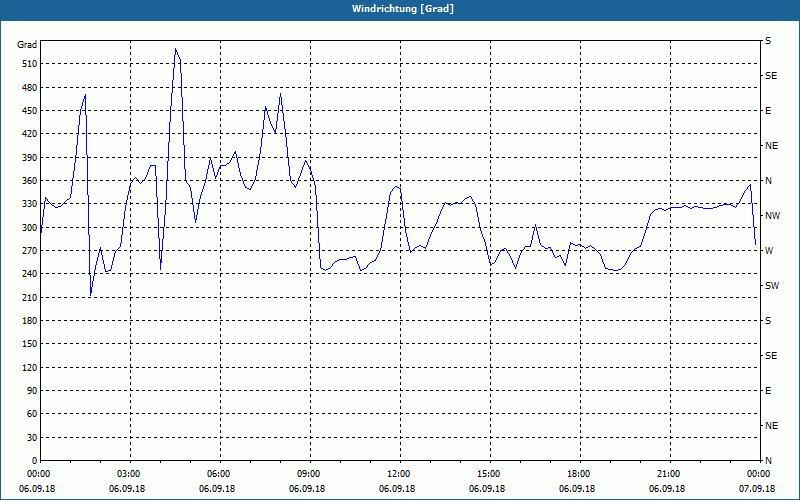Click the 510 y-axis value
This screenshot has width=800, height=500.
pos(30,64)
